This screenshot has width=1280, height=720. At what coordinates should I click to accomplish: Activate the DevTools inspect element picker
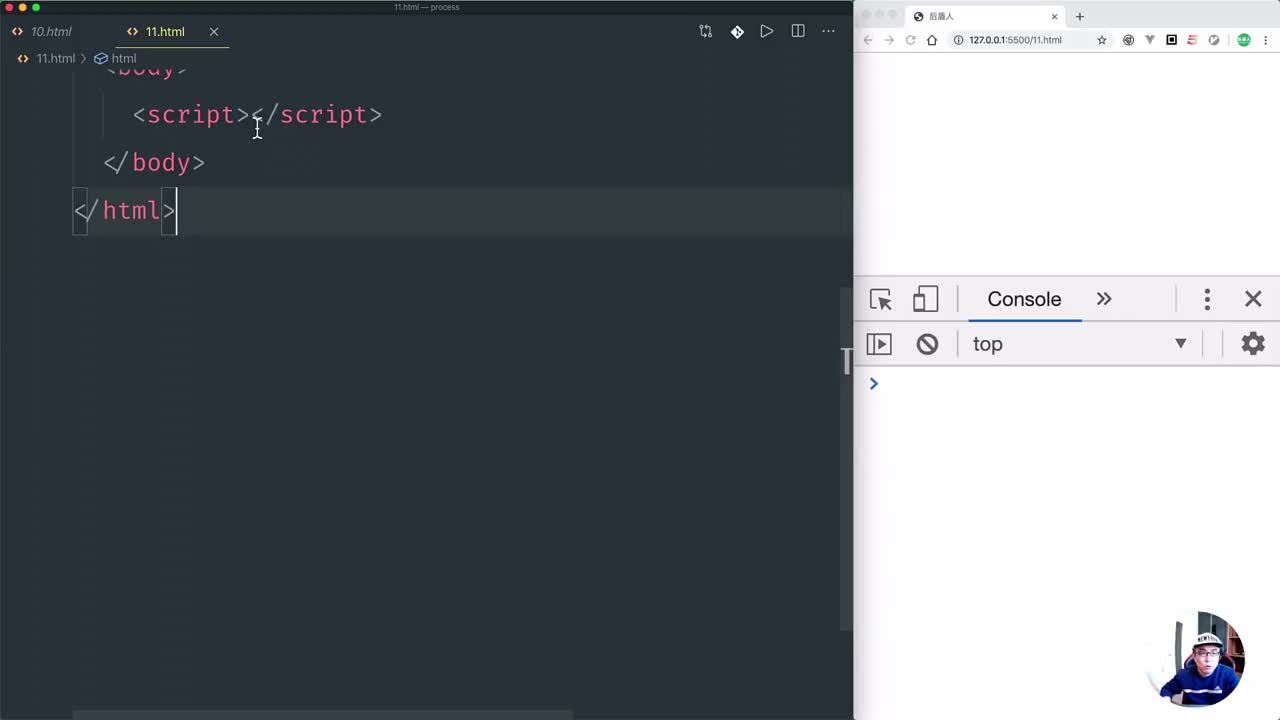pos(881,299)
